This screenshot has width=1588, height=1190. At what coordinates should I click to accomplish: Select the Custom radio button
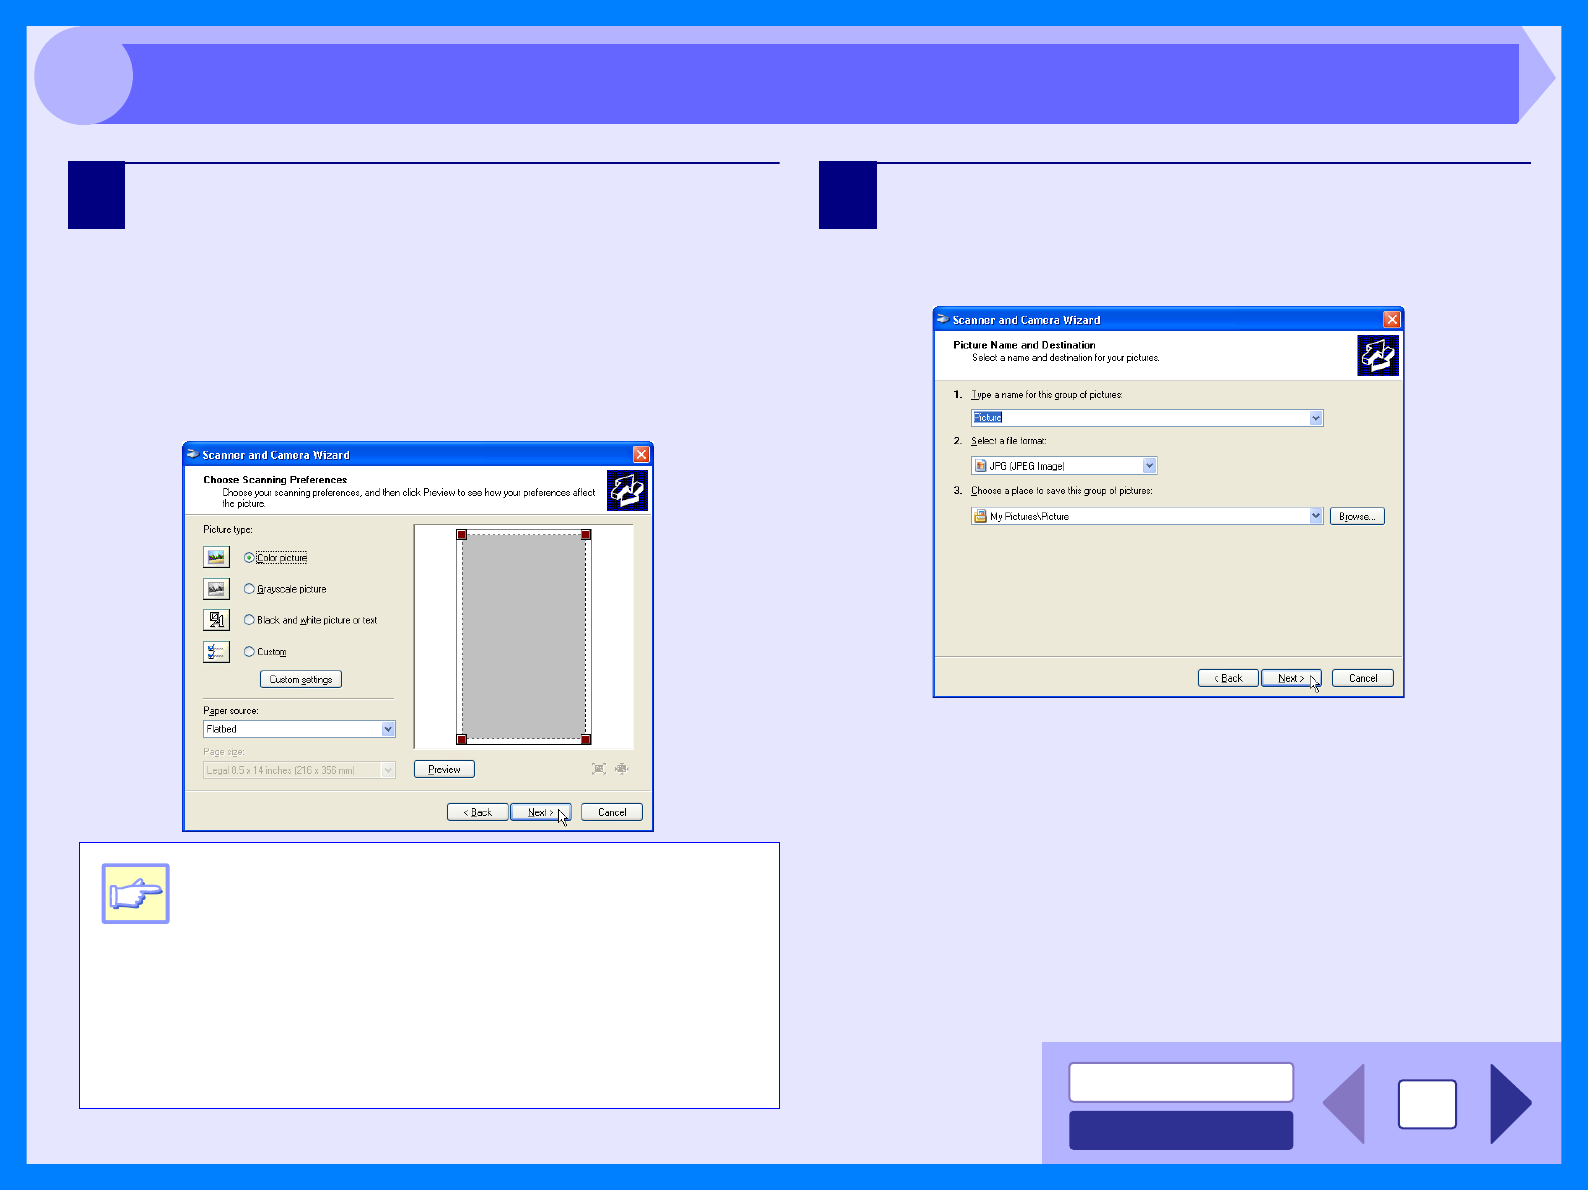pyautogui.click(x=249, y=651)
